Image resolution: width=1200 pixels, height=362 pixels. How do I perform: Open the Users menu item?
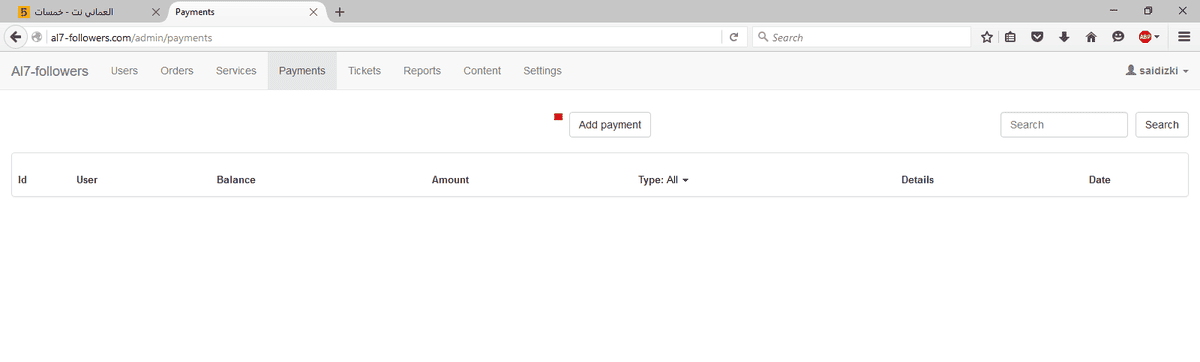click(x=124, y=71)
